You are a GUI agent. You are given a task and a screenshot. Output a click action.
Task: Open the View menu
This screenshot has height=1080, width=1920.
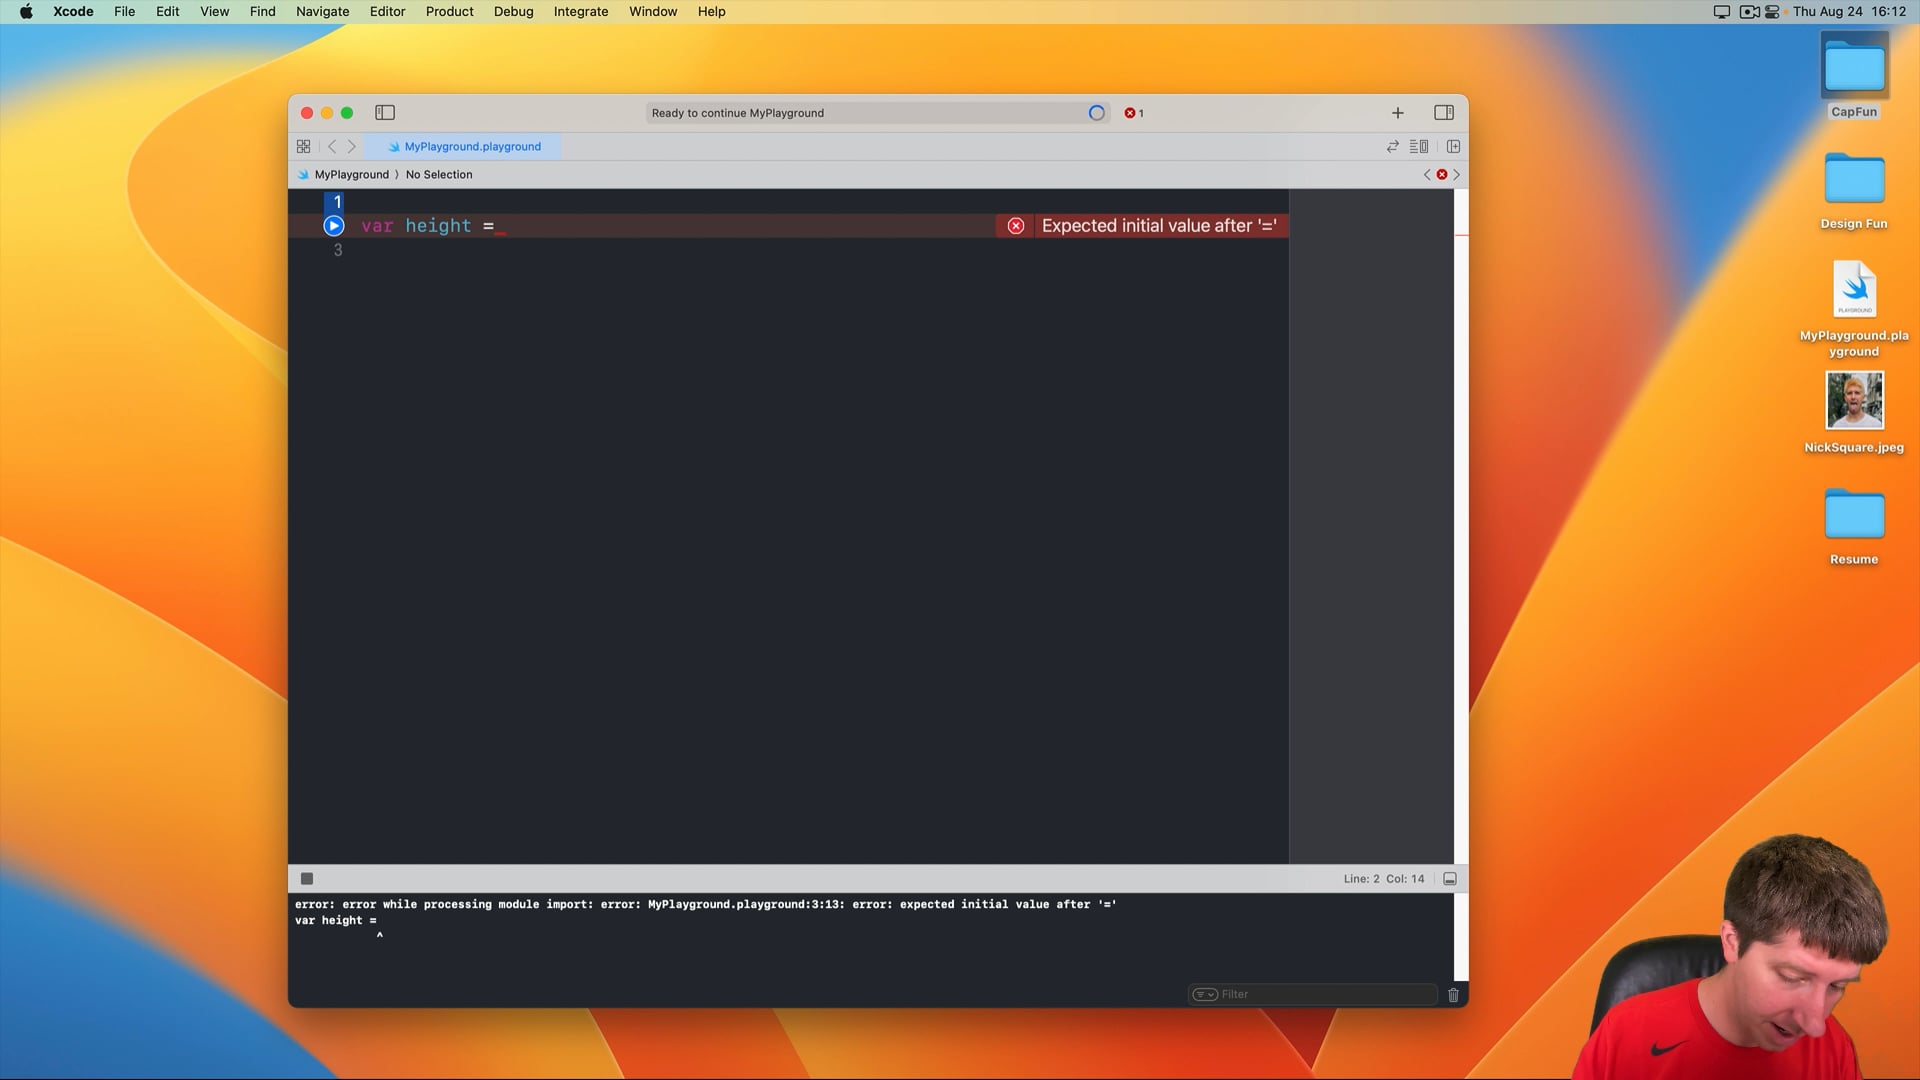click(214, 12)
